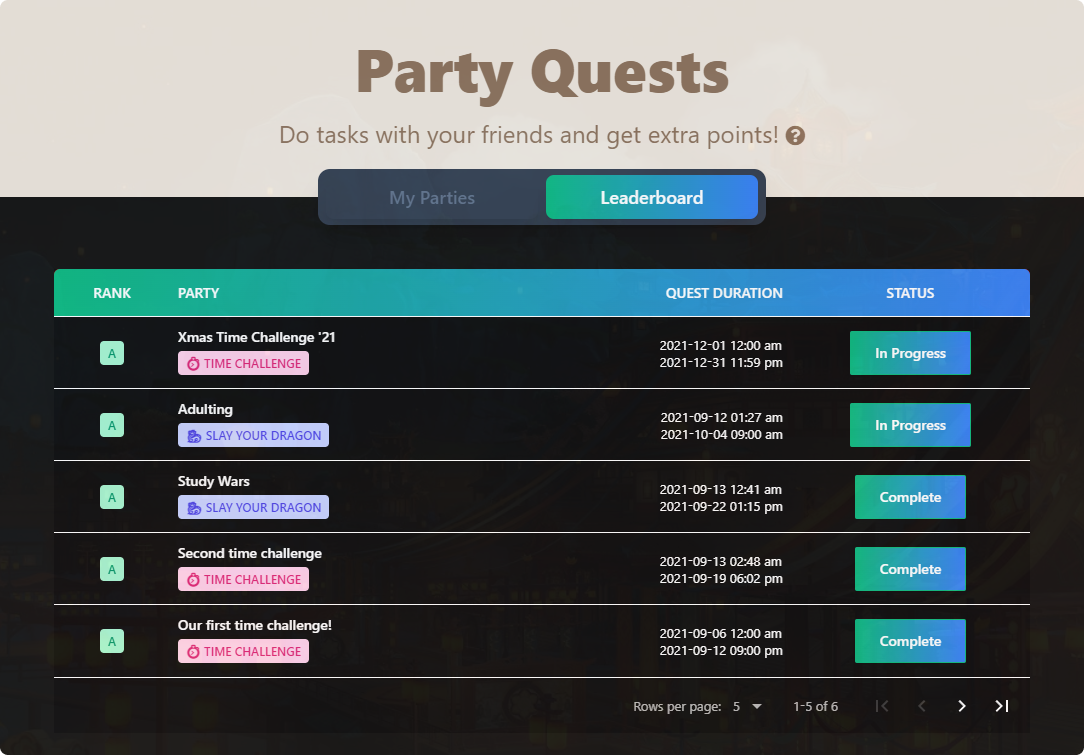The height and width of the screenshot is (755, 1084).
Task: Click rank A badge for Xmas Time Challenge '21
Action: pos(112,353)
